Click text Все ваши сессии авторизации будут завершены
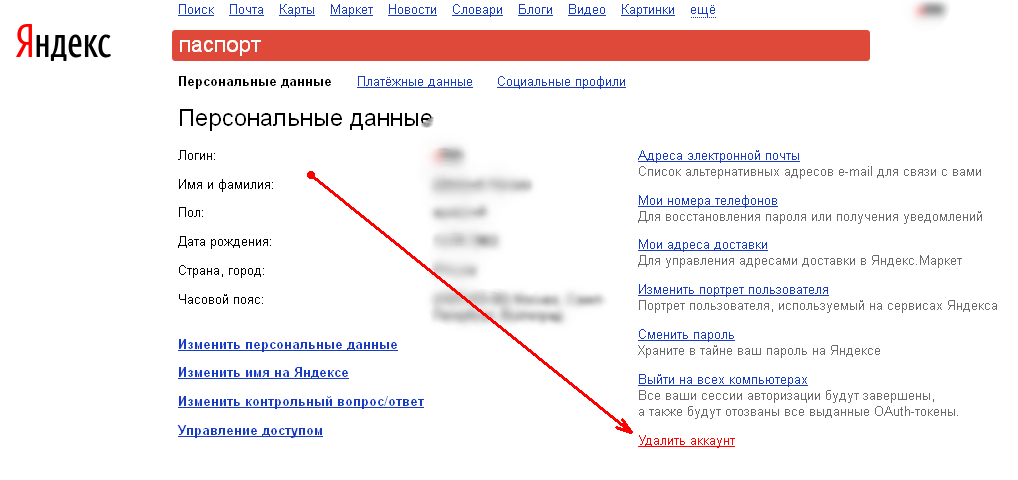Image resolution: width=1018 pixels, height=480 pixels. click(x=786, y=396)
